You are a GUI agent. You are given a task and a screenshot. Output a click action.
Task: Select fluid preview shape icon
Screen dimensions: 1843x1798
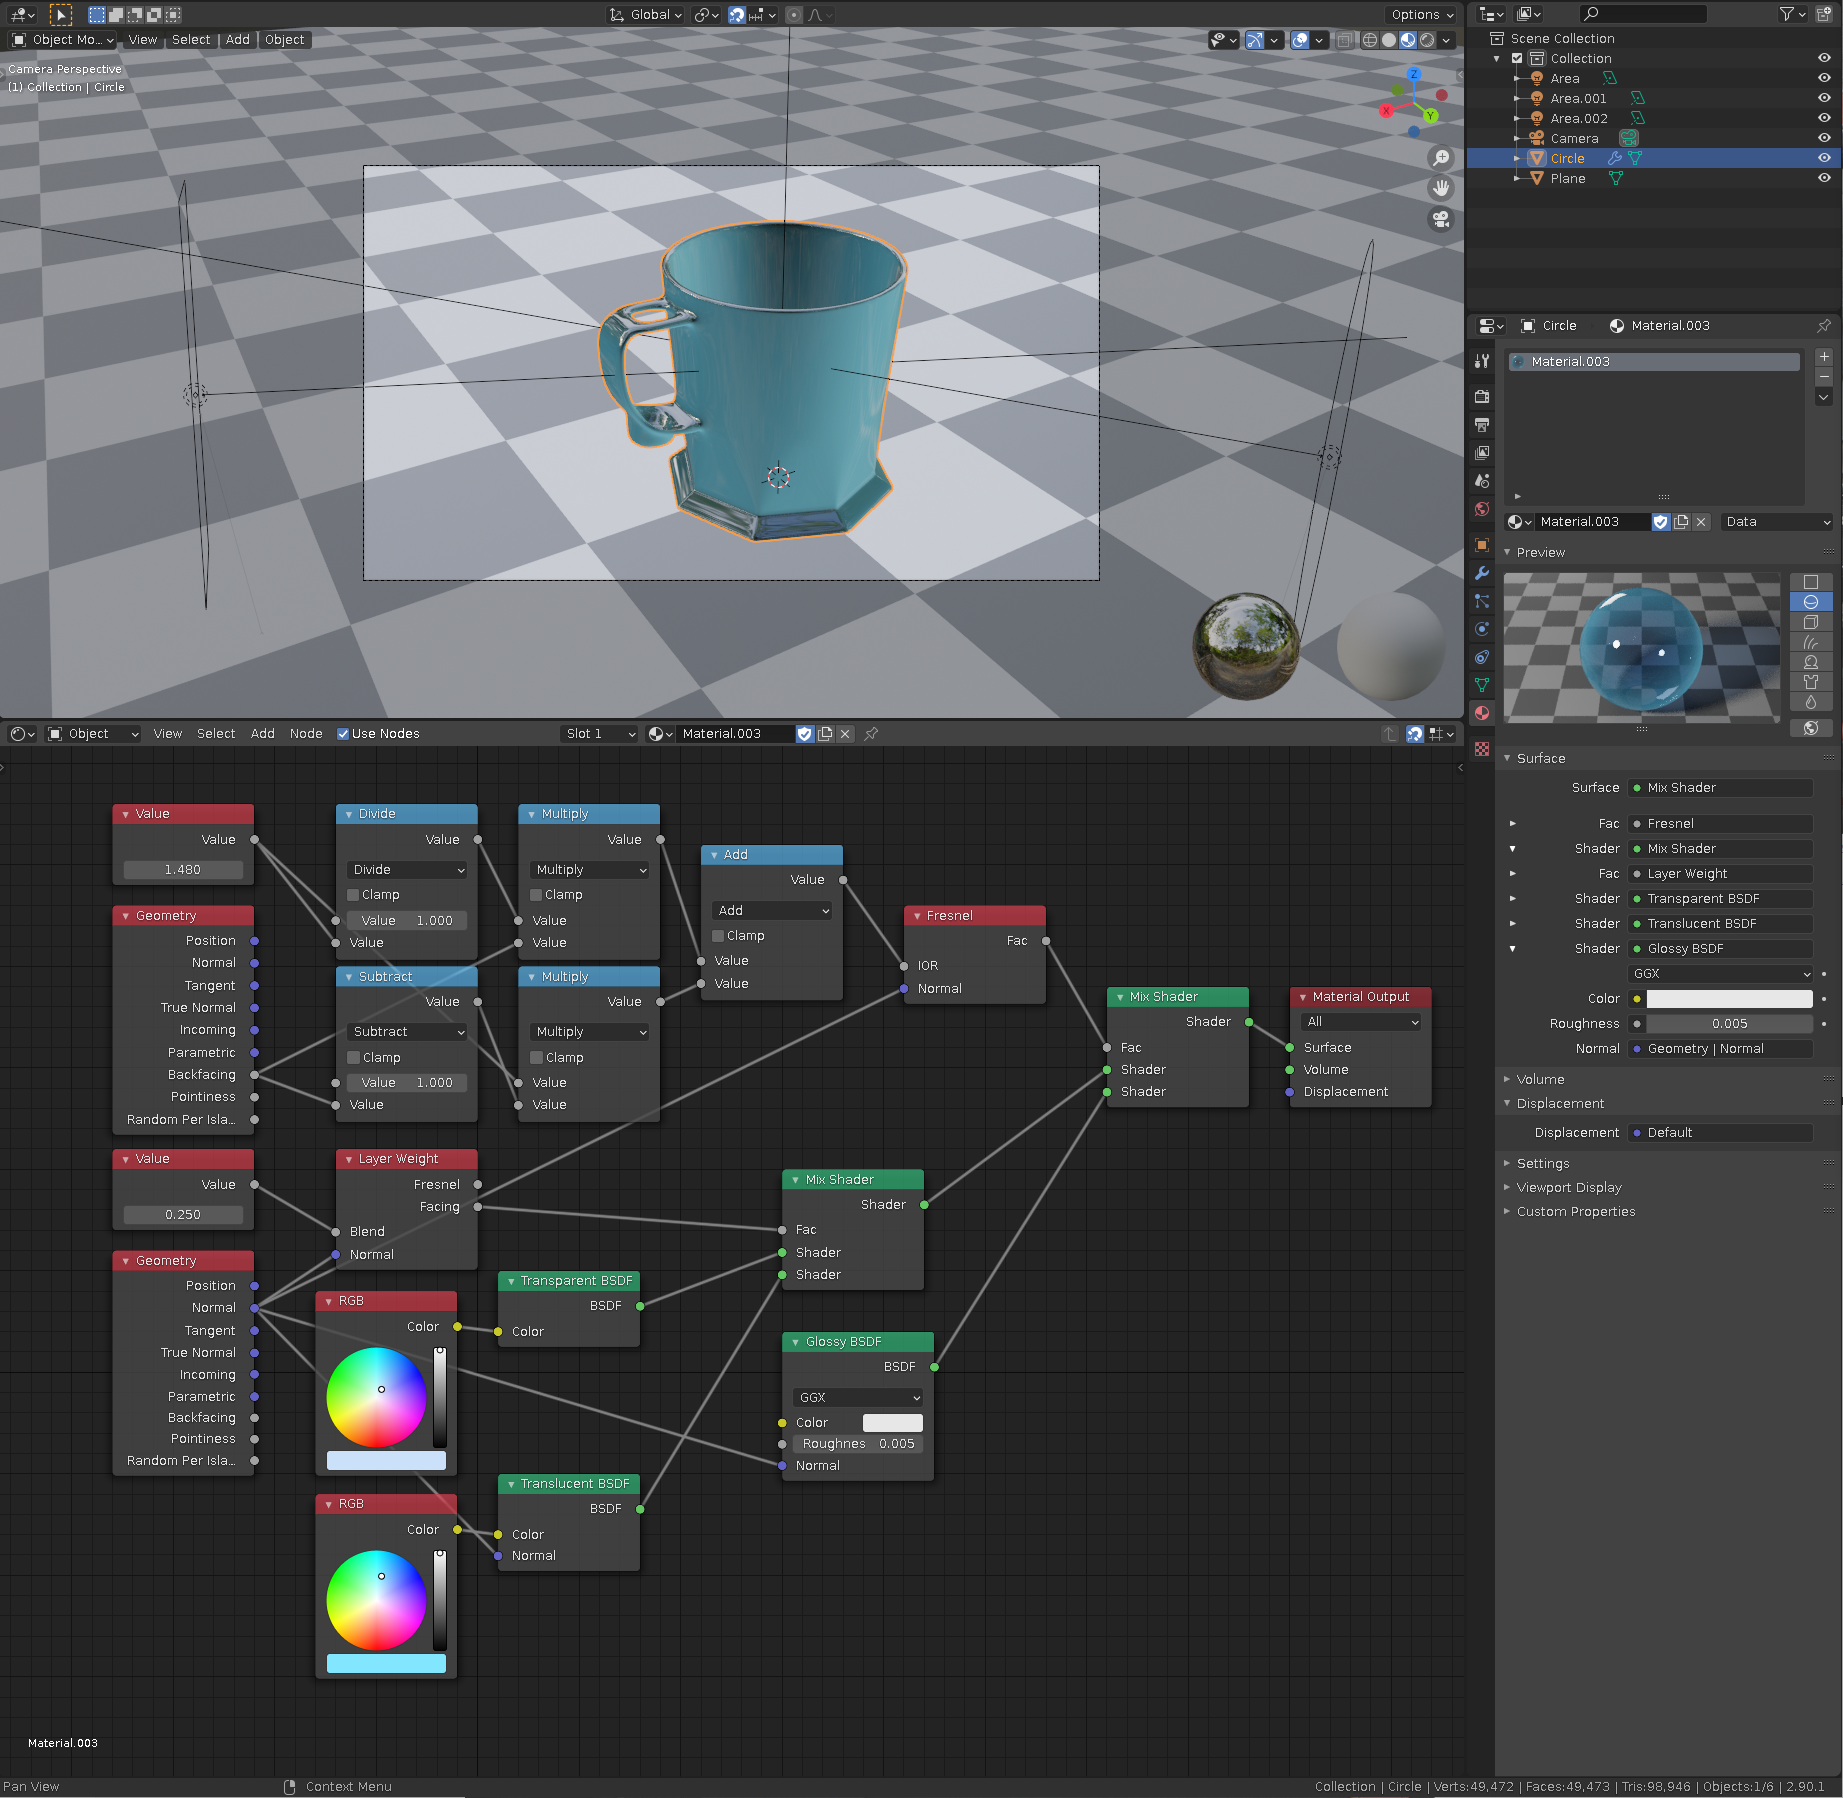coord(1810,702)
